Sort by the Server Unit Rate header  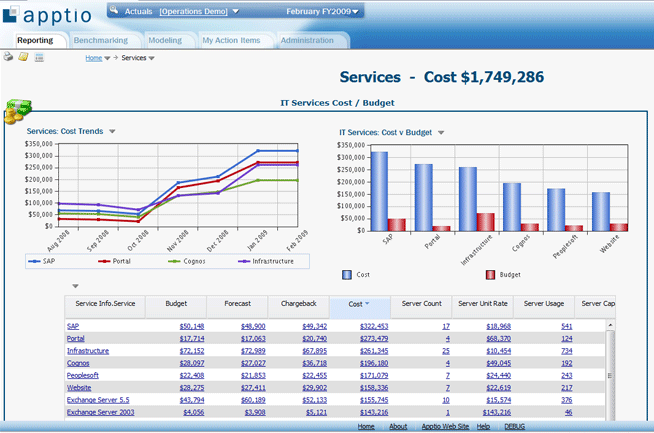483,307
